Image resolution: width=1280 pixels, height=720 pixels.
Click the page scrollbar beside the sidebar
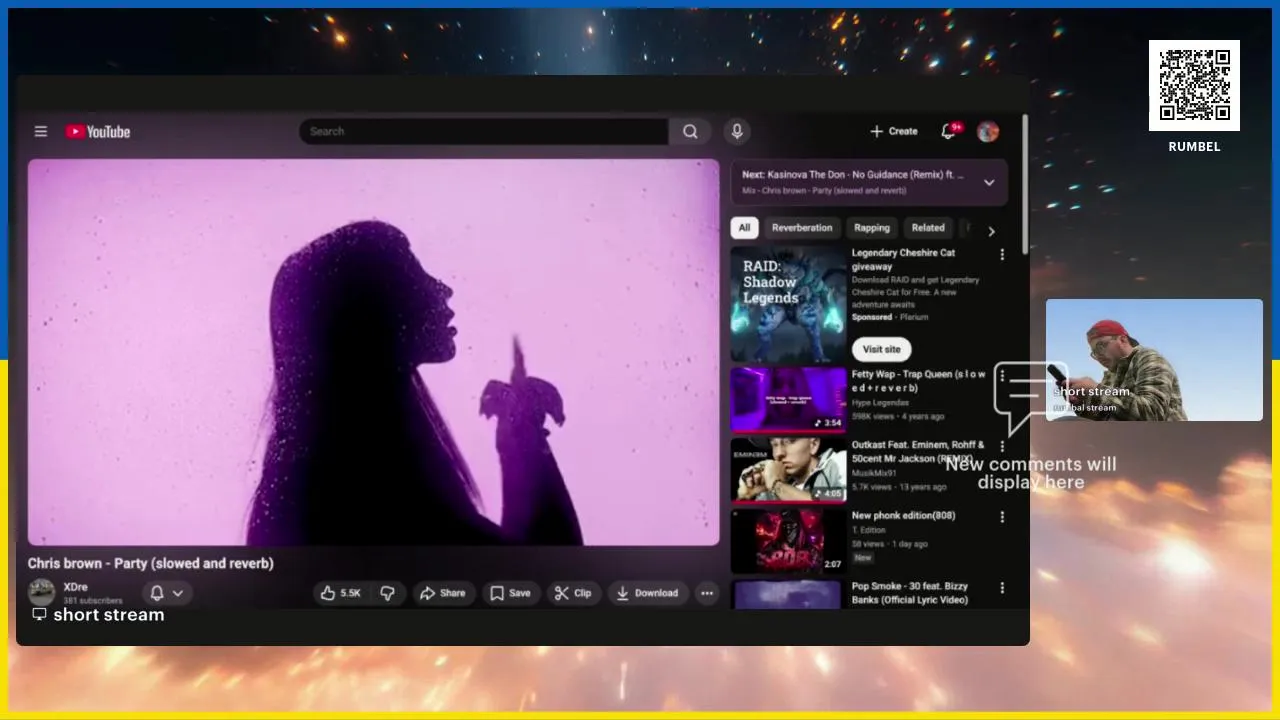pos(1025,185)
